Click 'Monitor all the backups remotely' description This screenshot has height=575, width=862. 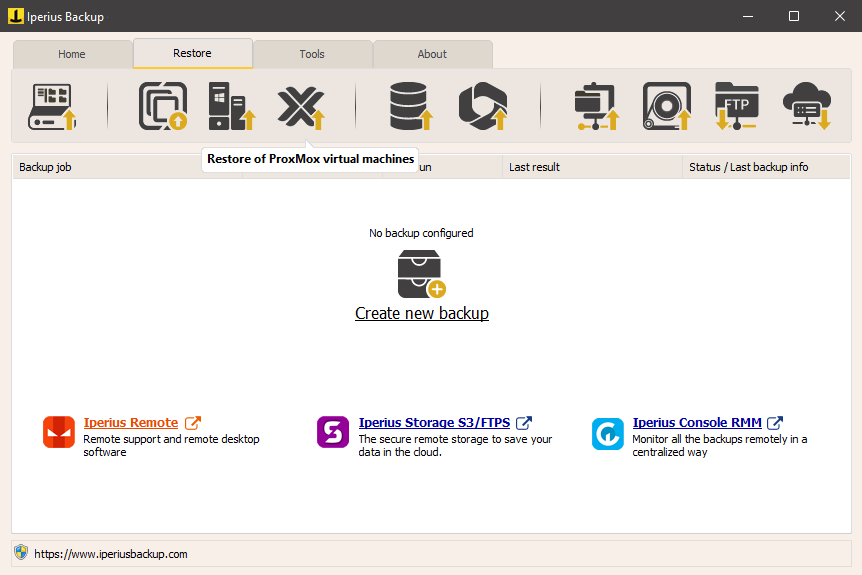(x=720, y=446)
